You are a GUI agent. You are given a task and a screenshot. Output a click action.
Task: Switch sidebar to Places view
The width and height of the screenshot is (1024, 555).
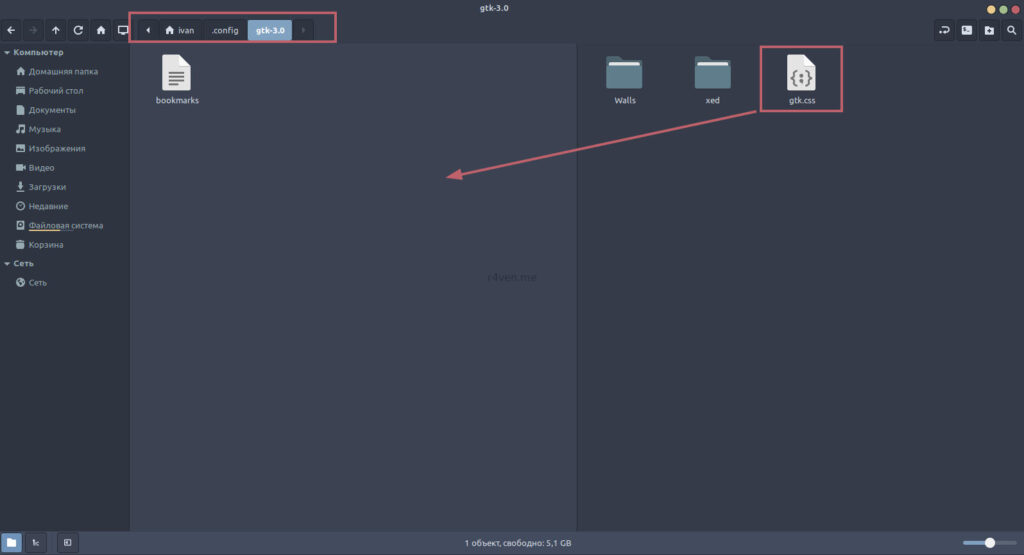pyautogui.click(x=12, y=542)
